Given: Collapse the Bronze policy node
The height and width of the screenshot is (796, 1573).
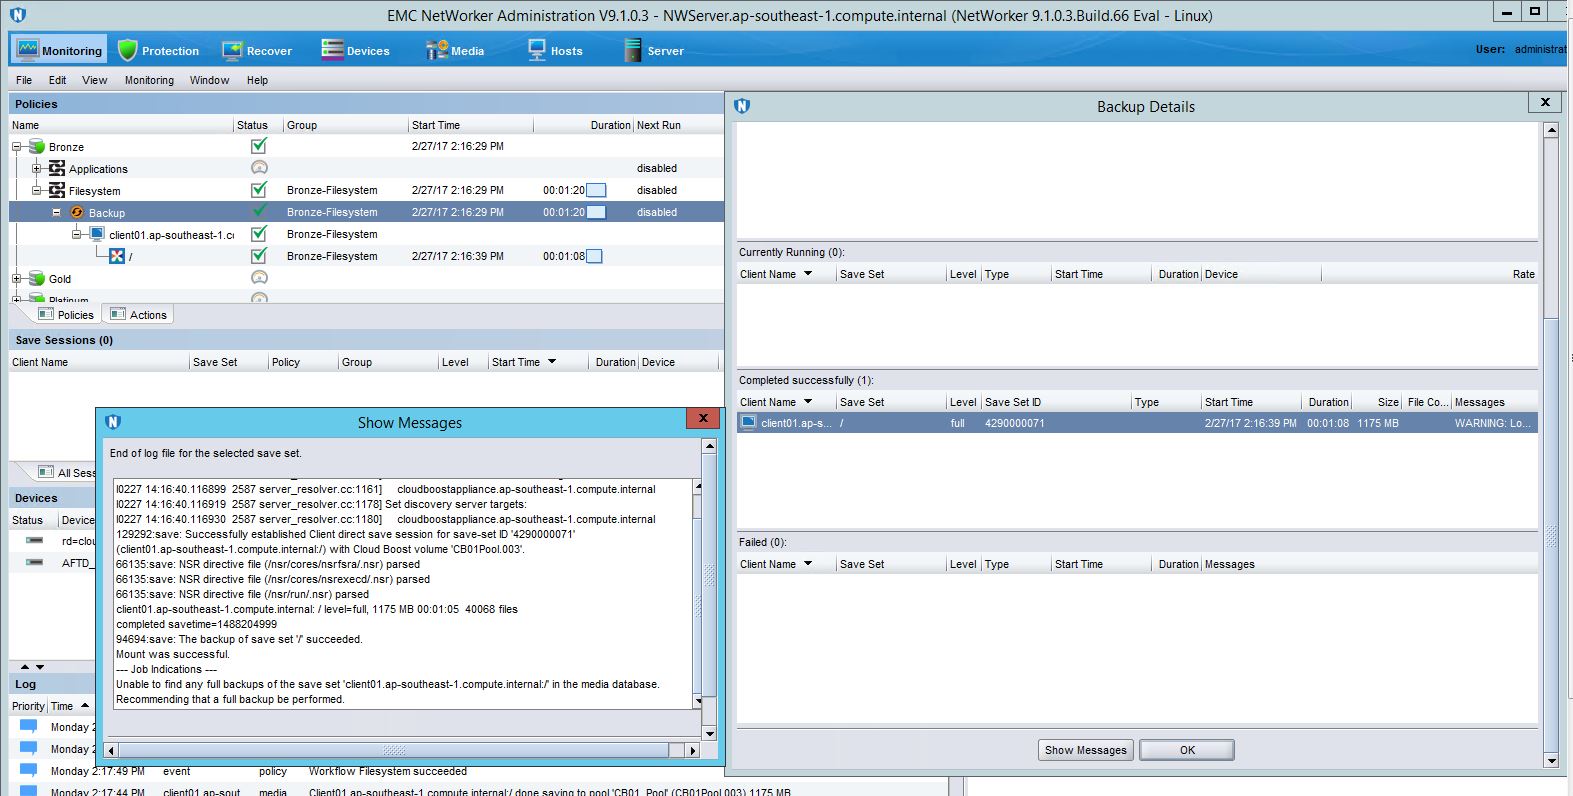Looking at the screenshot, I should (x=16, y=147).
